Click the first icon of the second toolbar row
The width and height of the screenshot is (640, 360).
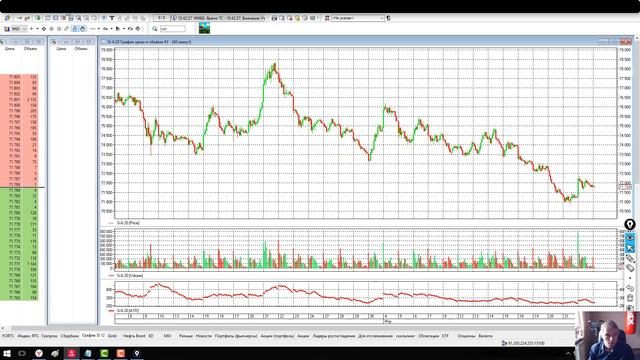(x=7, y=29)
